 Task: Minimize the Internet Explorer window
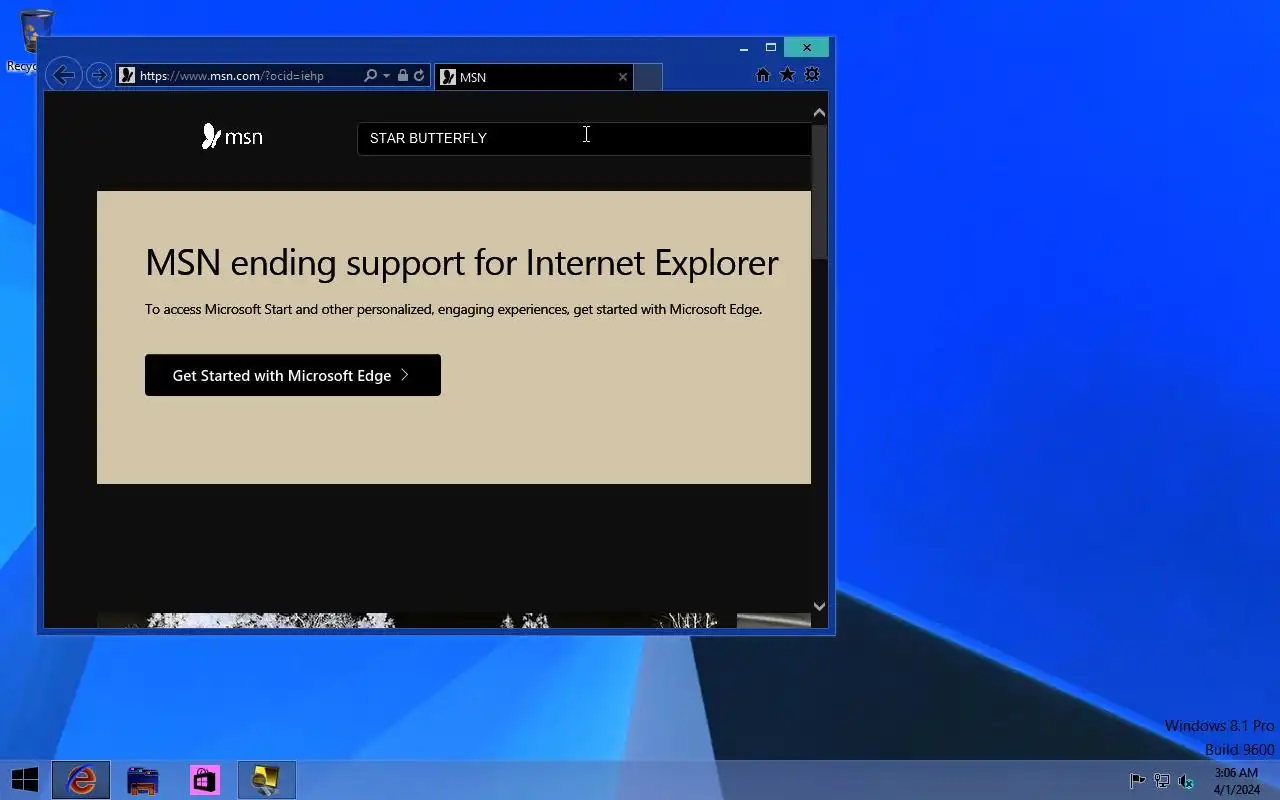point(743,48)
